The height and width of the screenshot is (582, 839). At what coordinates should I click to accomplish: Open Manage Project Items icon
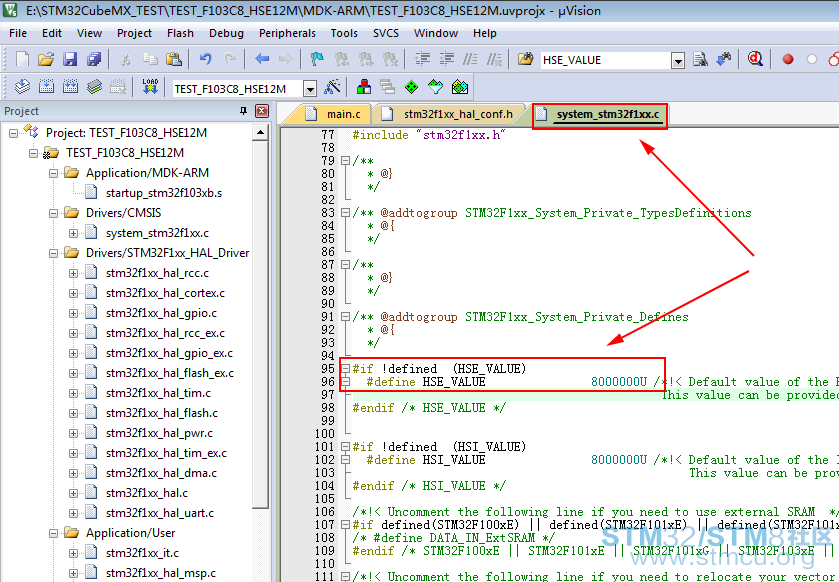tap(364, 87)
